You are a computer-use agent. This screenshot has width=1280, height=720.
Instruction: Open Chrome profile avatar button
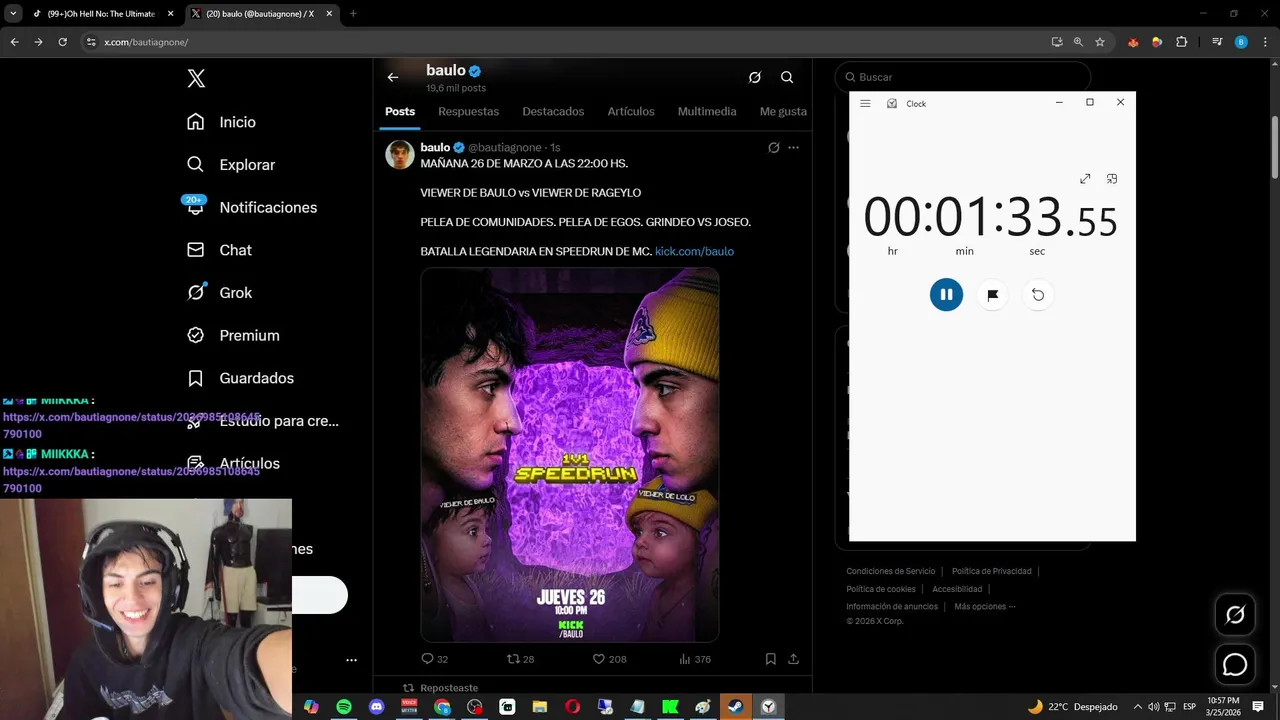(x=1241, y=42)
